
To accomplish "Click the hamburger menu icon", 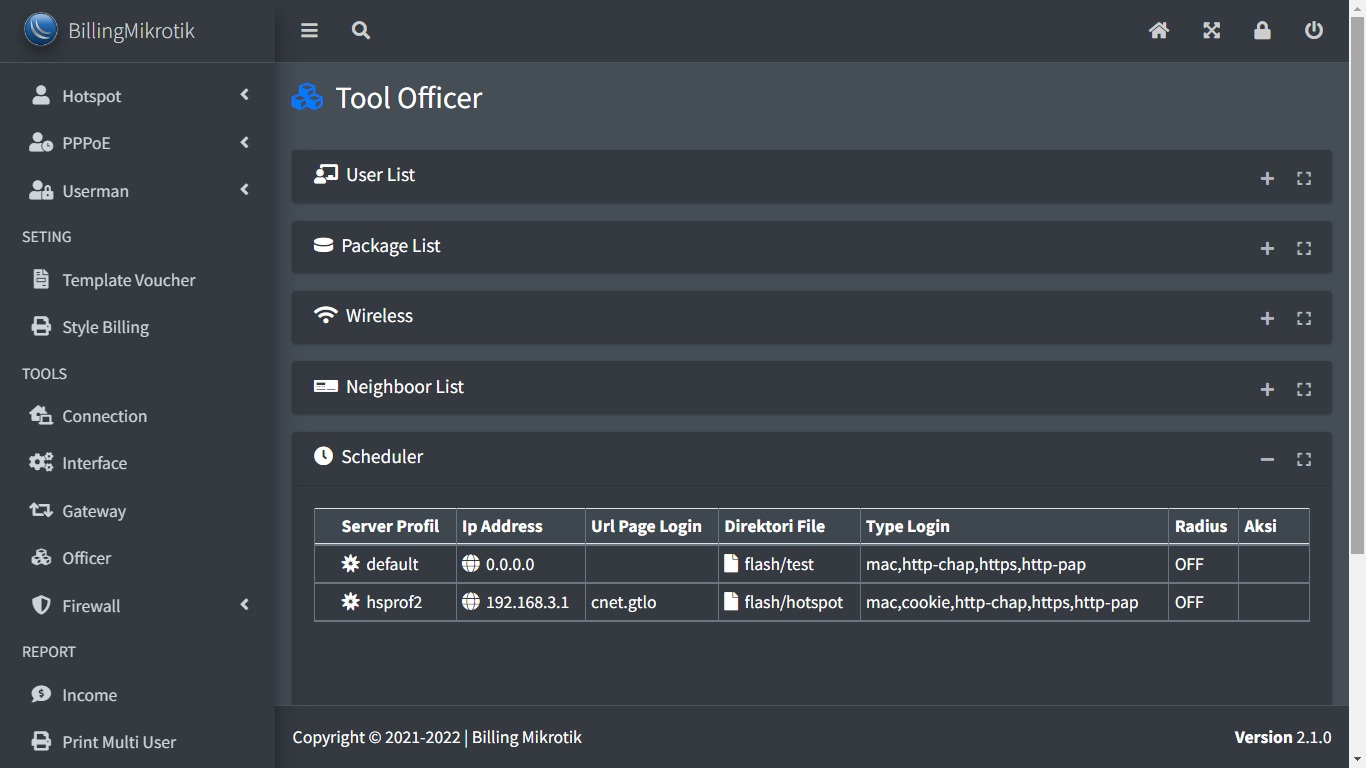I will click(x=309, y=31).
